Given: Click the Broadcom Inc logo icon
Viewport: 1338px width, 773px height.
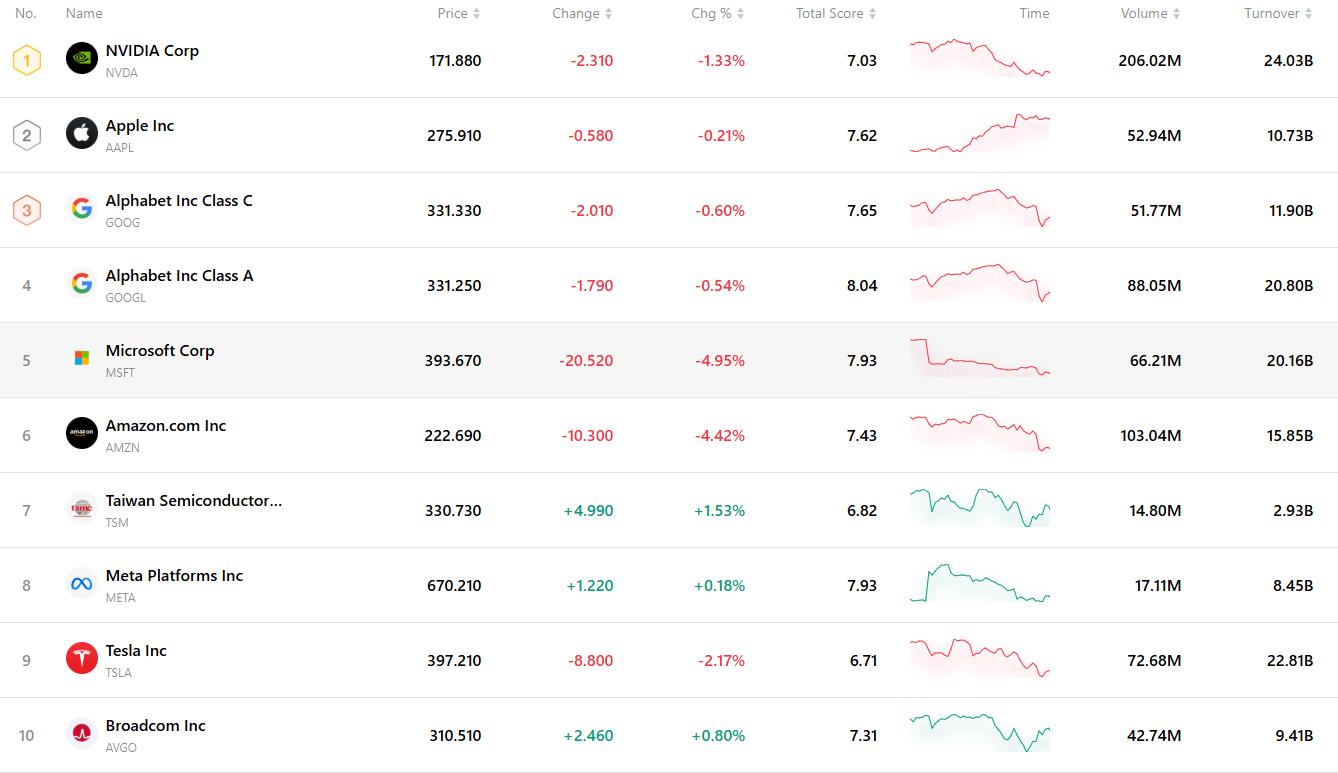Looking at the screenshot, I should pyautogui.click(x=82, y=734).
